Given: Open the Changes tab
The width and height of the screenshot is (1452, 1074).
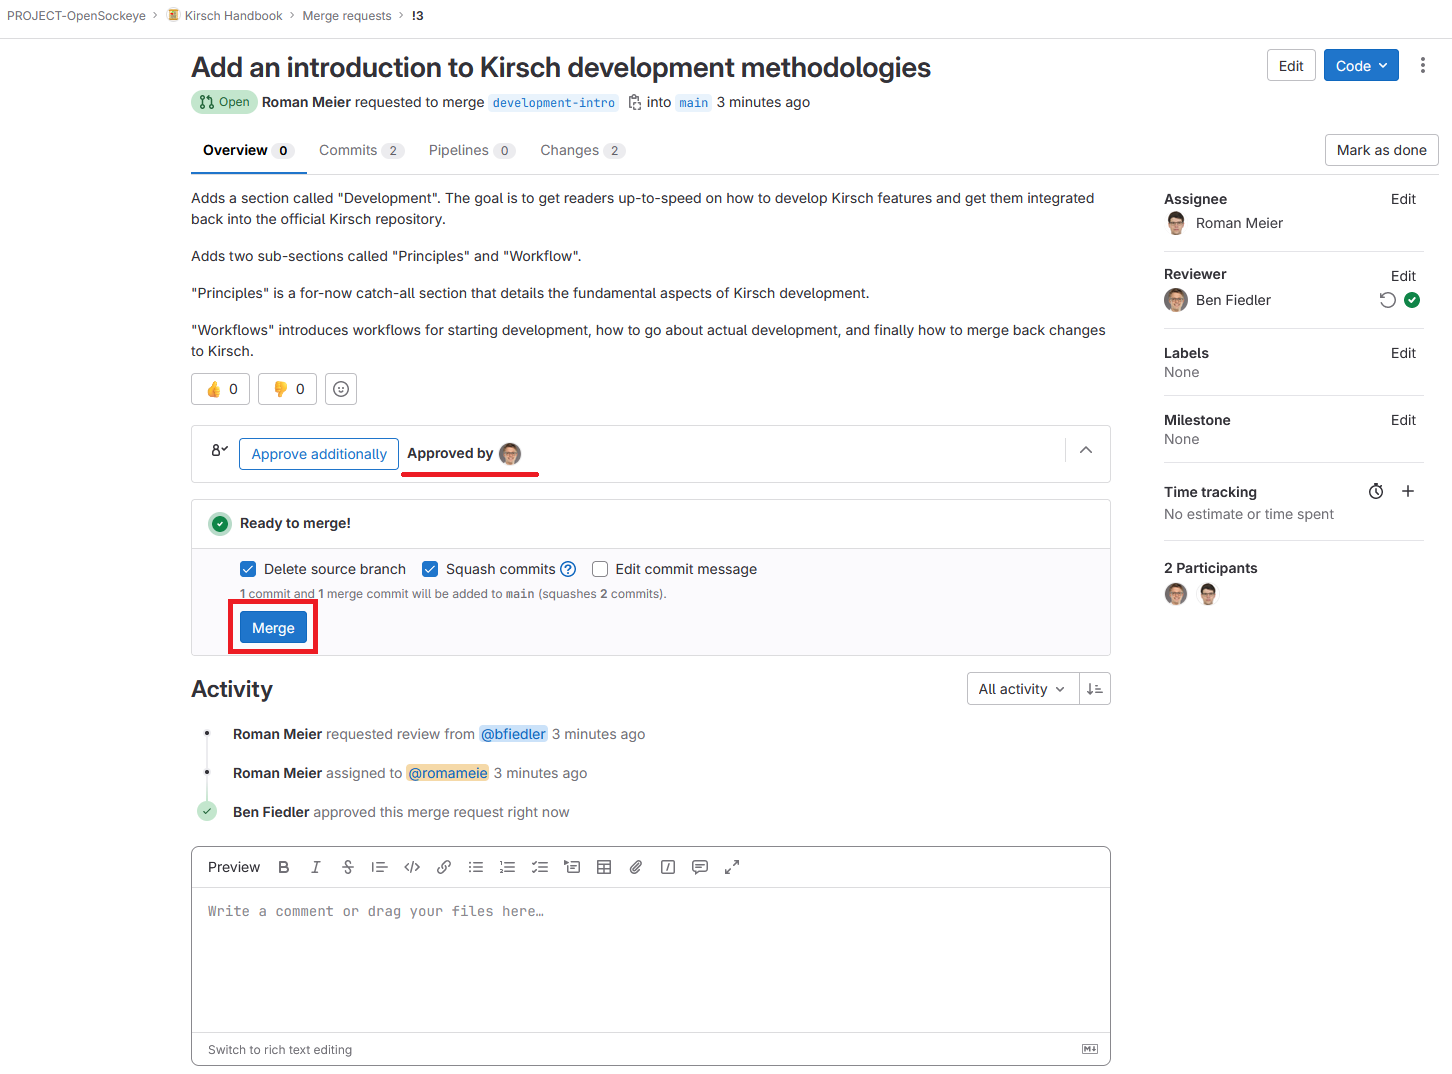Looking at the screenshot, I should tap(583, 150).
